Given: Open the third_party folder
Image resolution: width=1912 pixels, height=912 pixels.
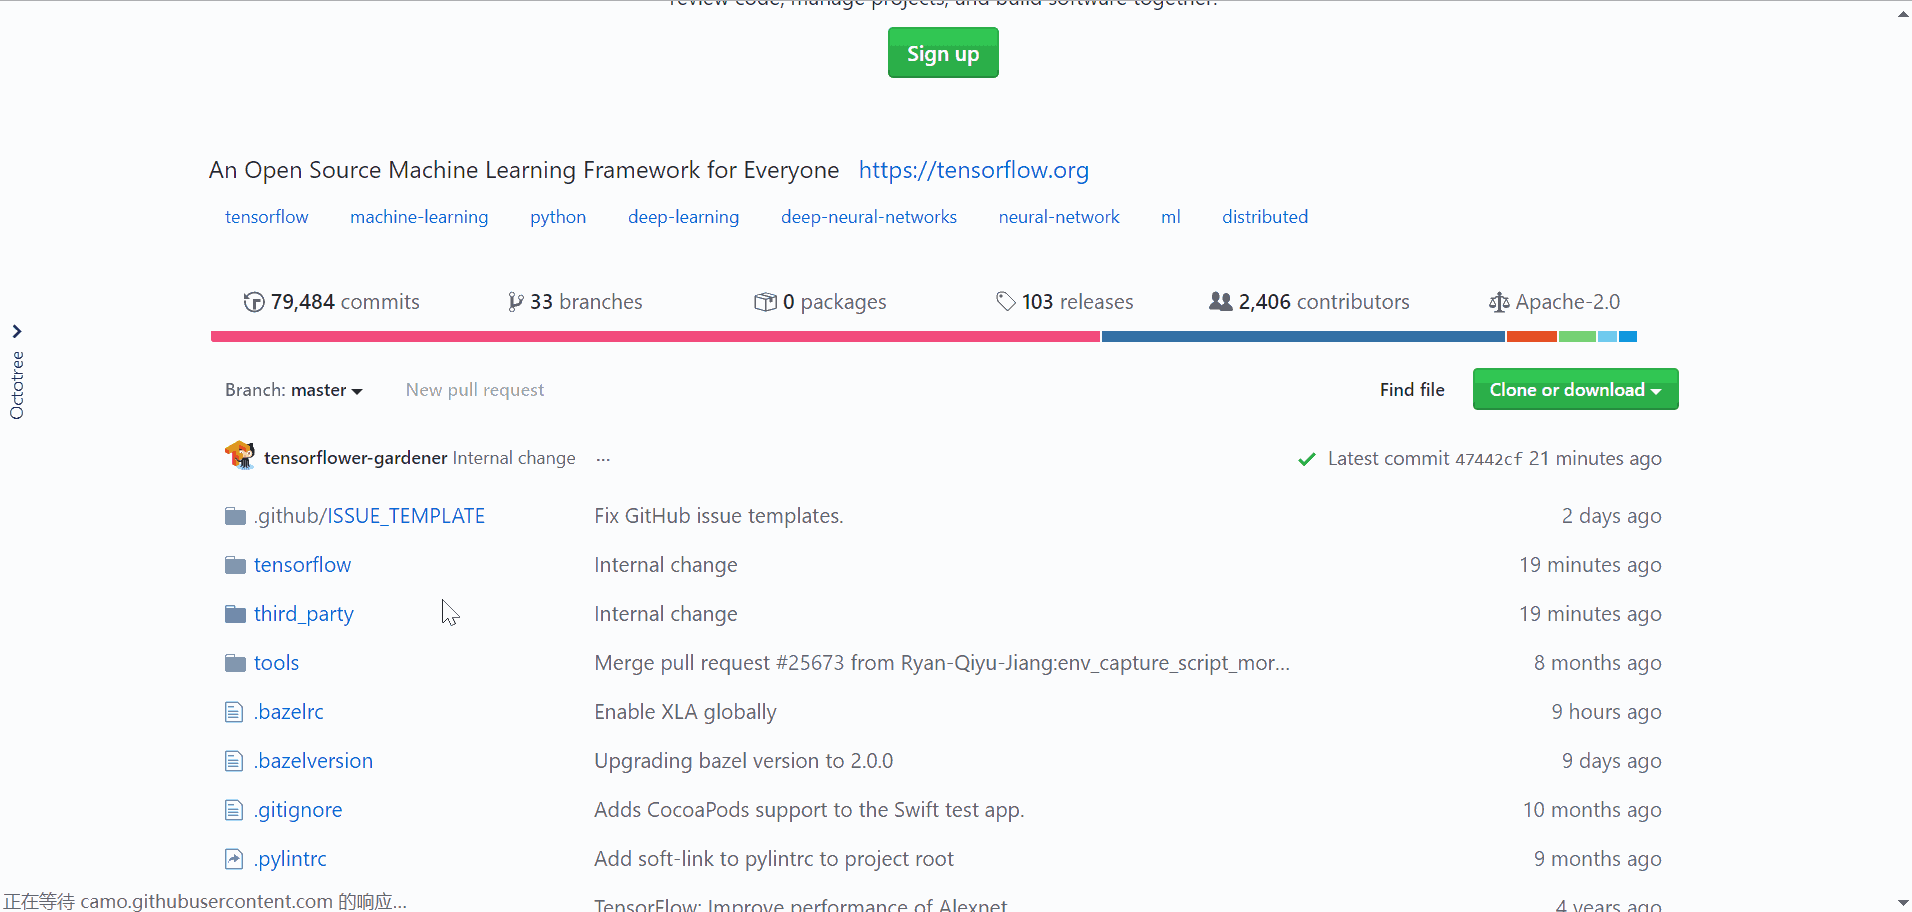Looking at the screenshot, I should pos(304,614).
